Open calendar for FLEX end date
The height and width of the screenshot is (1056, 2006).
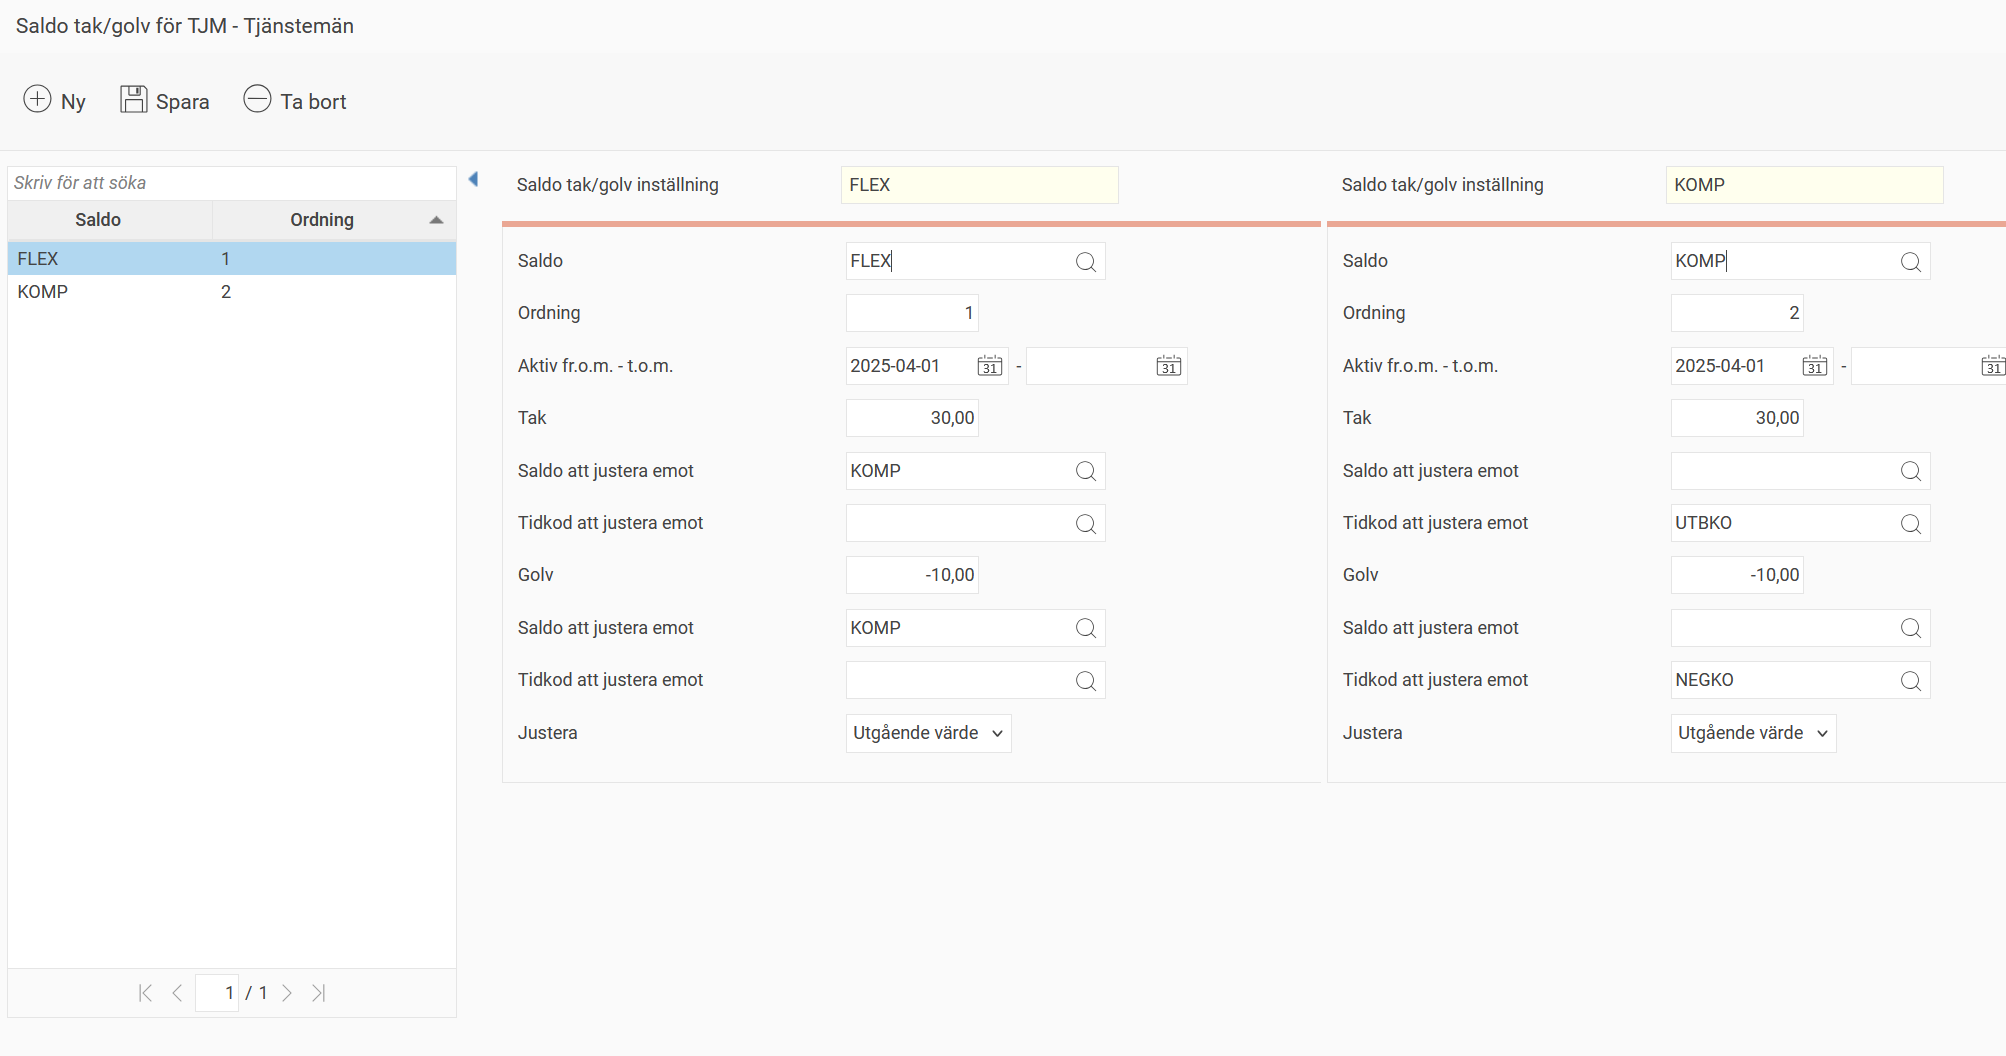(1168, 366)
